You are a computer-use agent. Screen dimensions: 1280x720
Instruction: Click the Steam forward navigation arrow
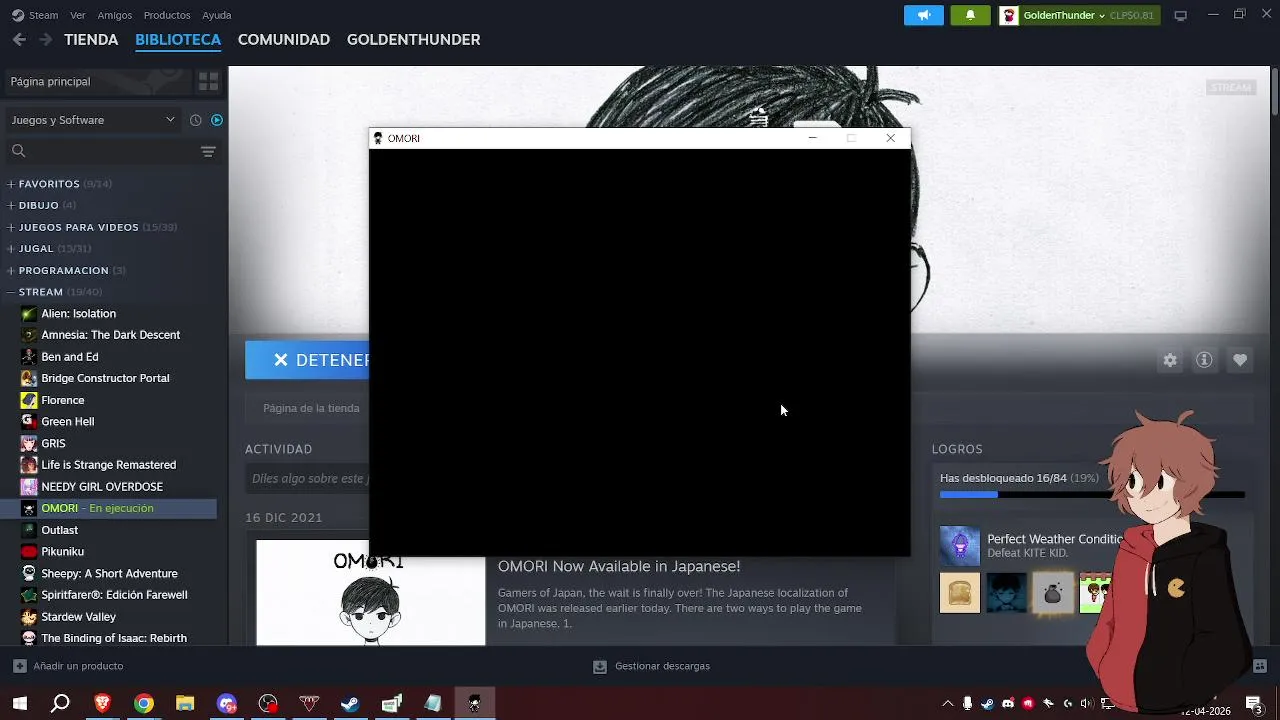pos(45,40)
